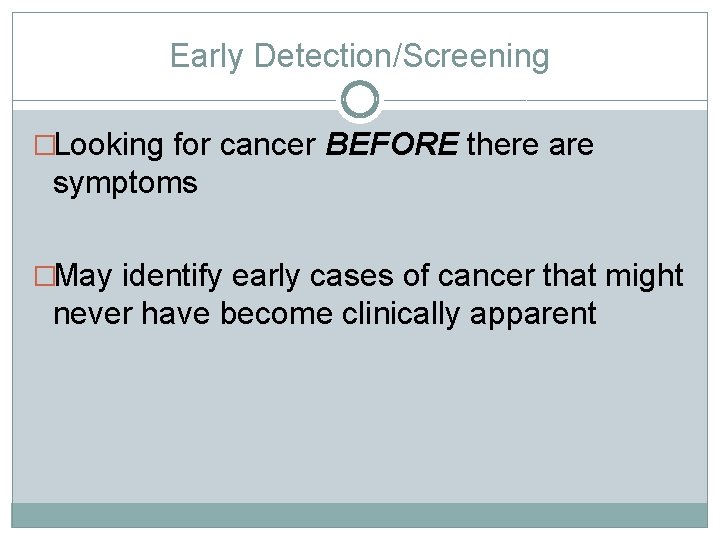Click the divider line left of the circle

pyautogui.click(x=174, y=100)
